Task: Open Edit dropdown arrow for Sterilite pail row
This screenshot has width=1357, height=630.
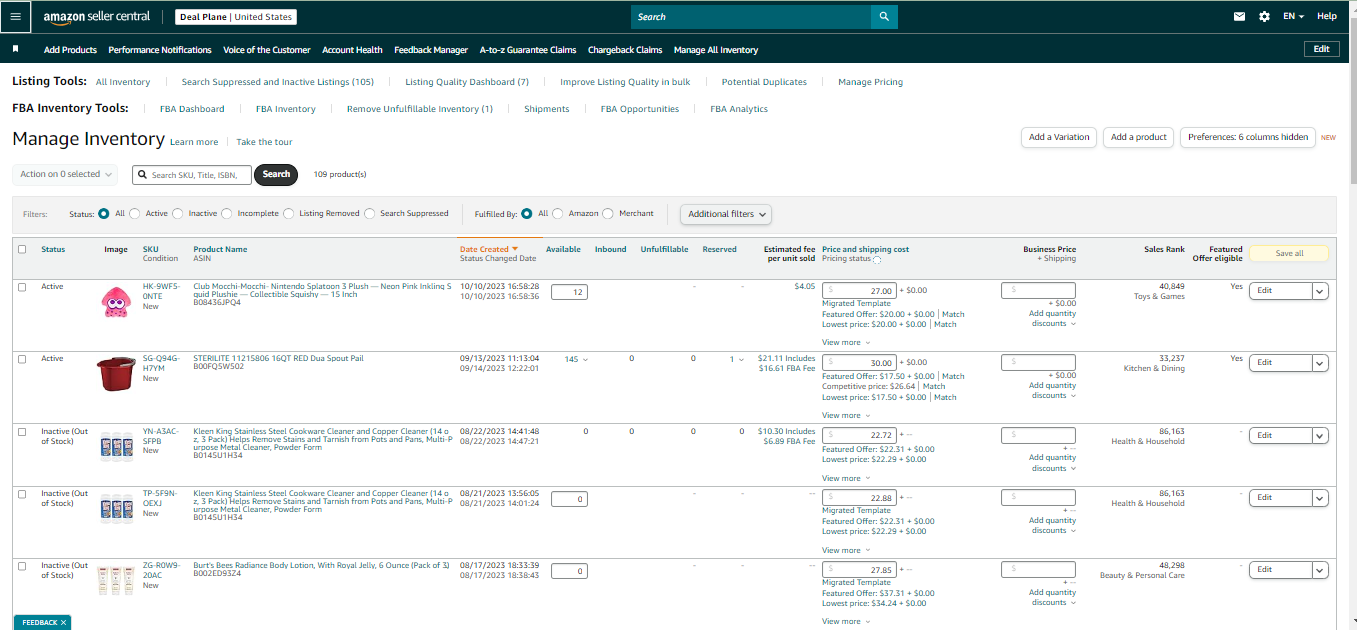Action: (1320, 363)
